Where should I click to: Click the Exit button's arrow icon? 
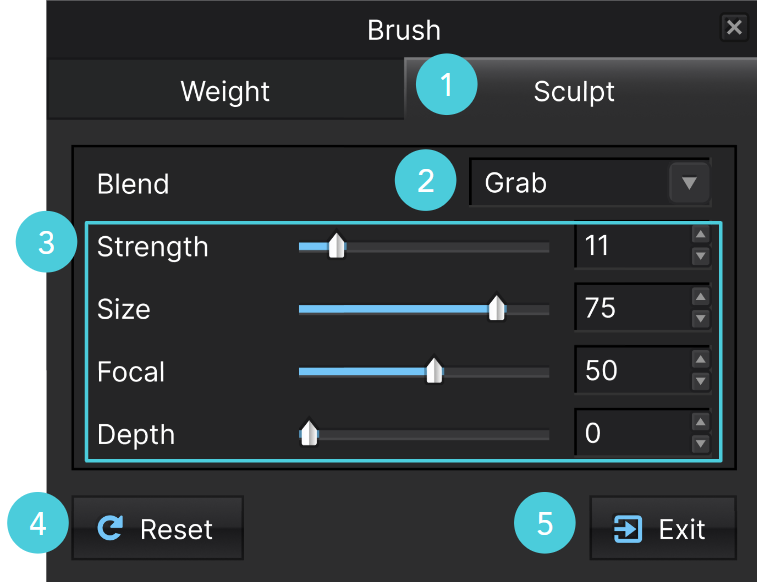point(628,529)
